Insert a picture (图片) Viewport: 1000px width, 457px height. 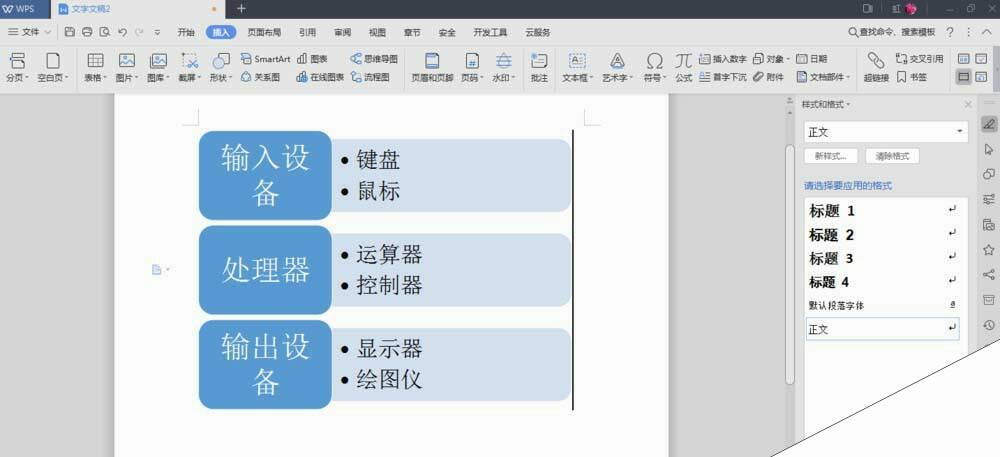pos(128,68)
